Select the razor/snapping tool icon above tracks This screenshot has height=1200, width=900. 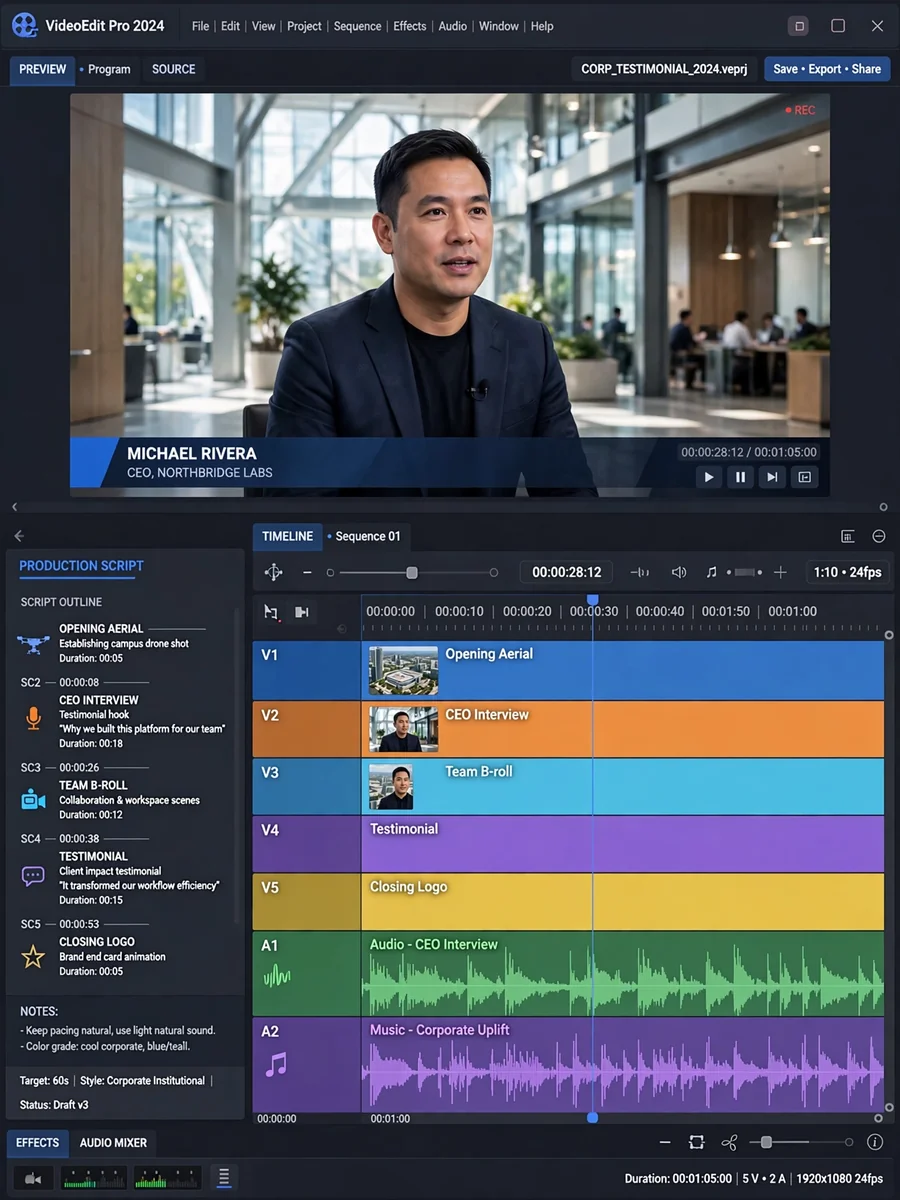tap(271, 612)
